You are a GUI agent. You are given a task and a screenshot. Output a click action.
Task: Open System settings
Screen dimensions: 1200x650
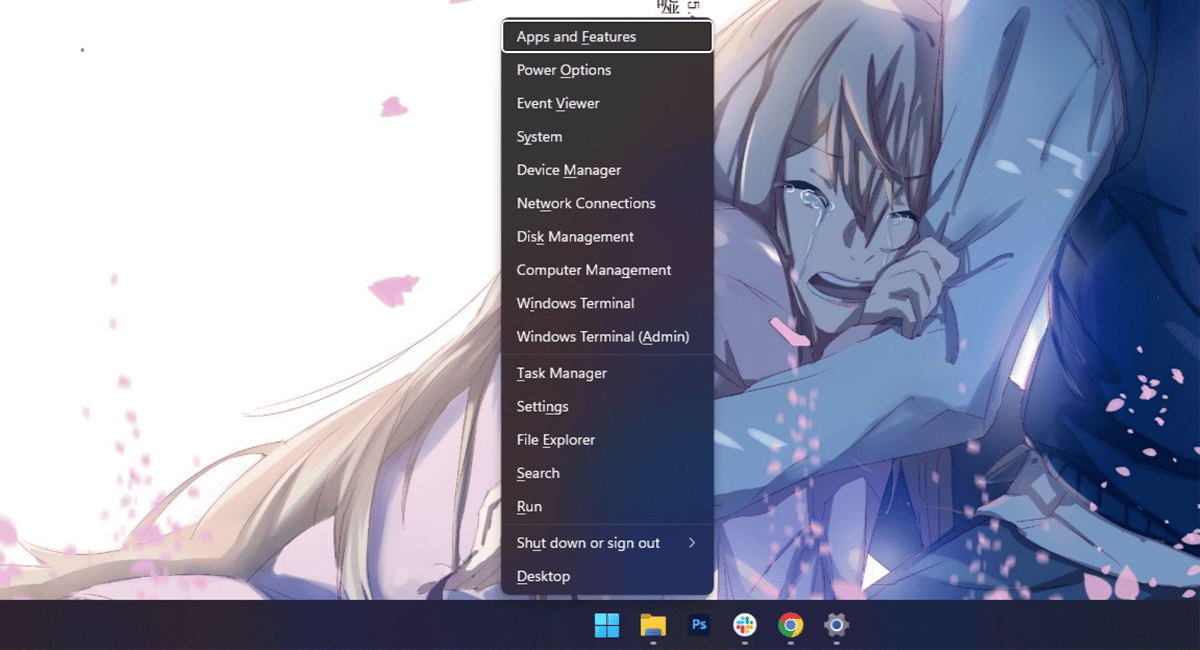(538, 136)
